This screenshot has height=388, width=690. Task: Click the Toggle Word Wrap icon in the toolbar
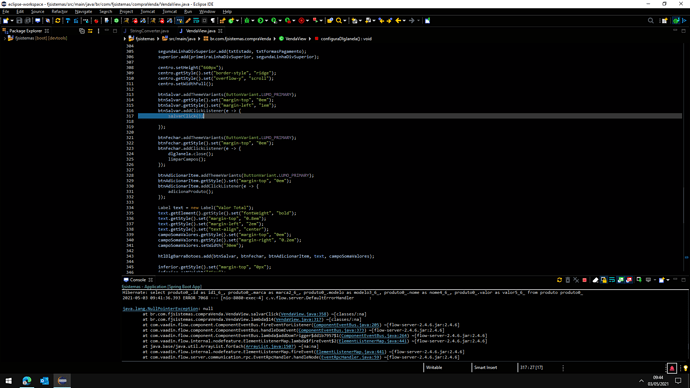(196, 21)
